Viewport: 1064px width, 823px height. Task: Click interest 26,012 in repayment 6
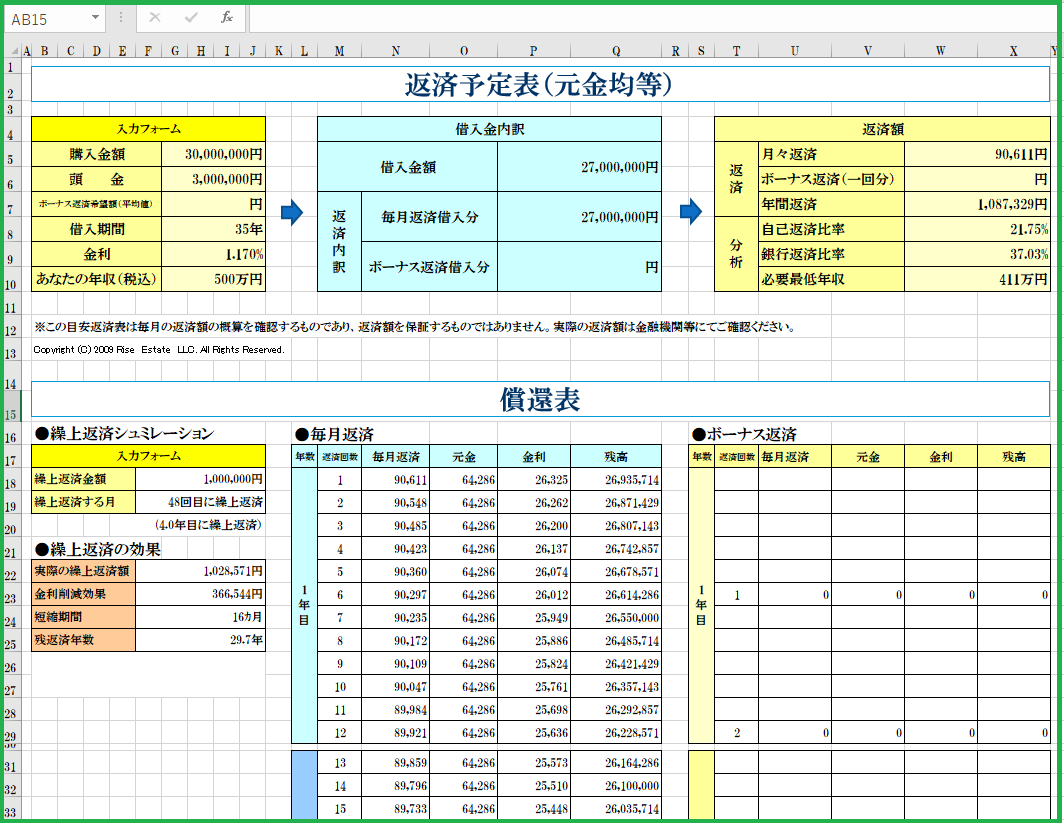535,594
